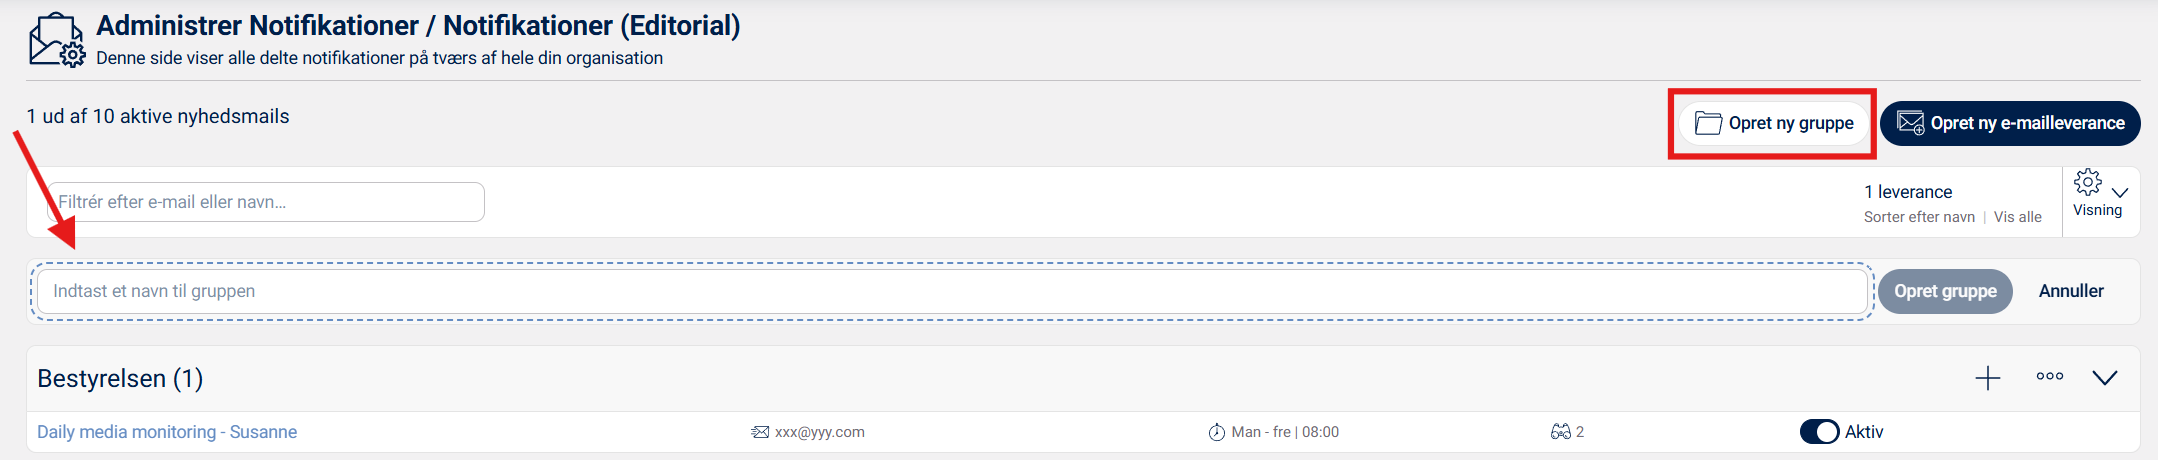Click the Opret gruppe button
This screenshot has width=2158, height=460.
(1944, 291)
